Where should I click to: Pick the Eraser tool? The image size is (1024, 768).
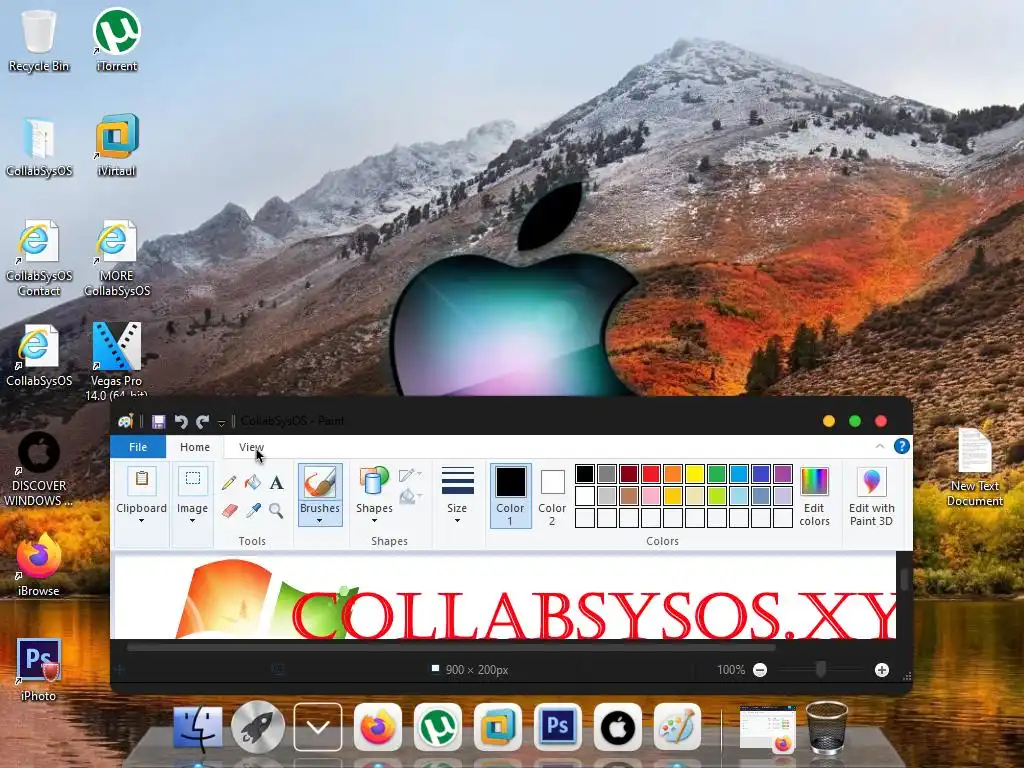point(229,510)
